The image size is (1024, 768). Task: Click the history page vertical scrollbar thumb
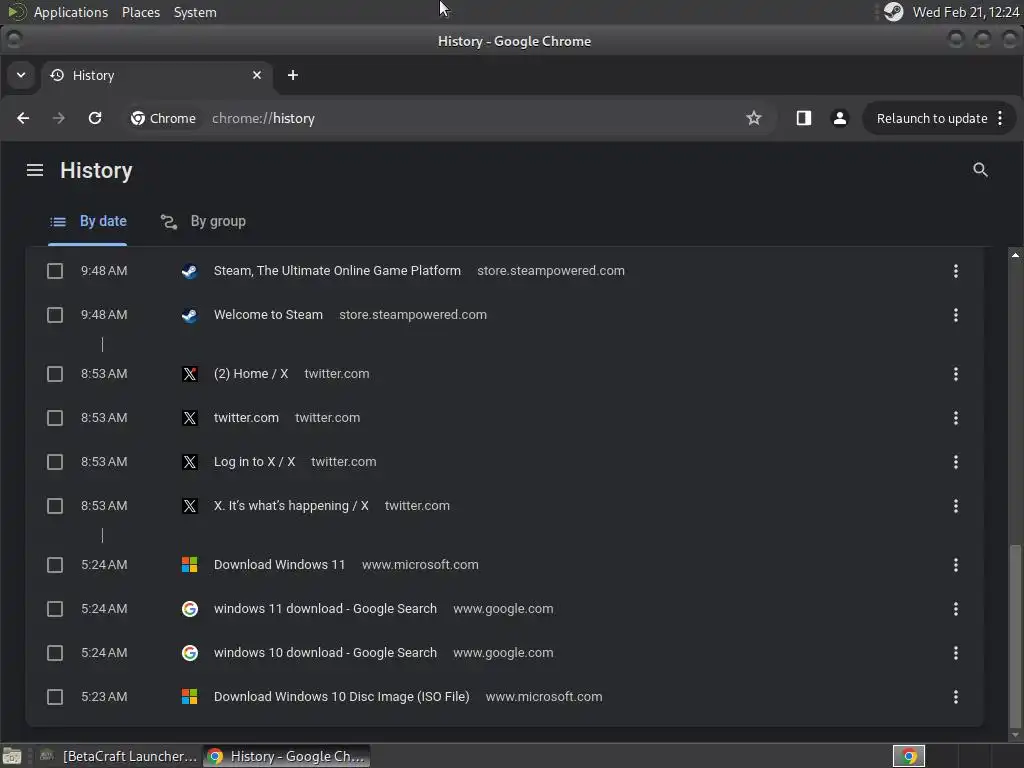tap(1015, 637)
